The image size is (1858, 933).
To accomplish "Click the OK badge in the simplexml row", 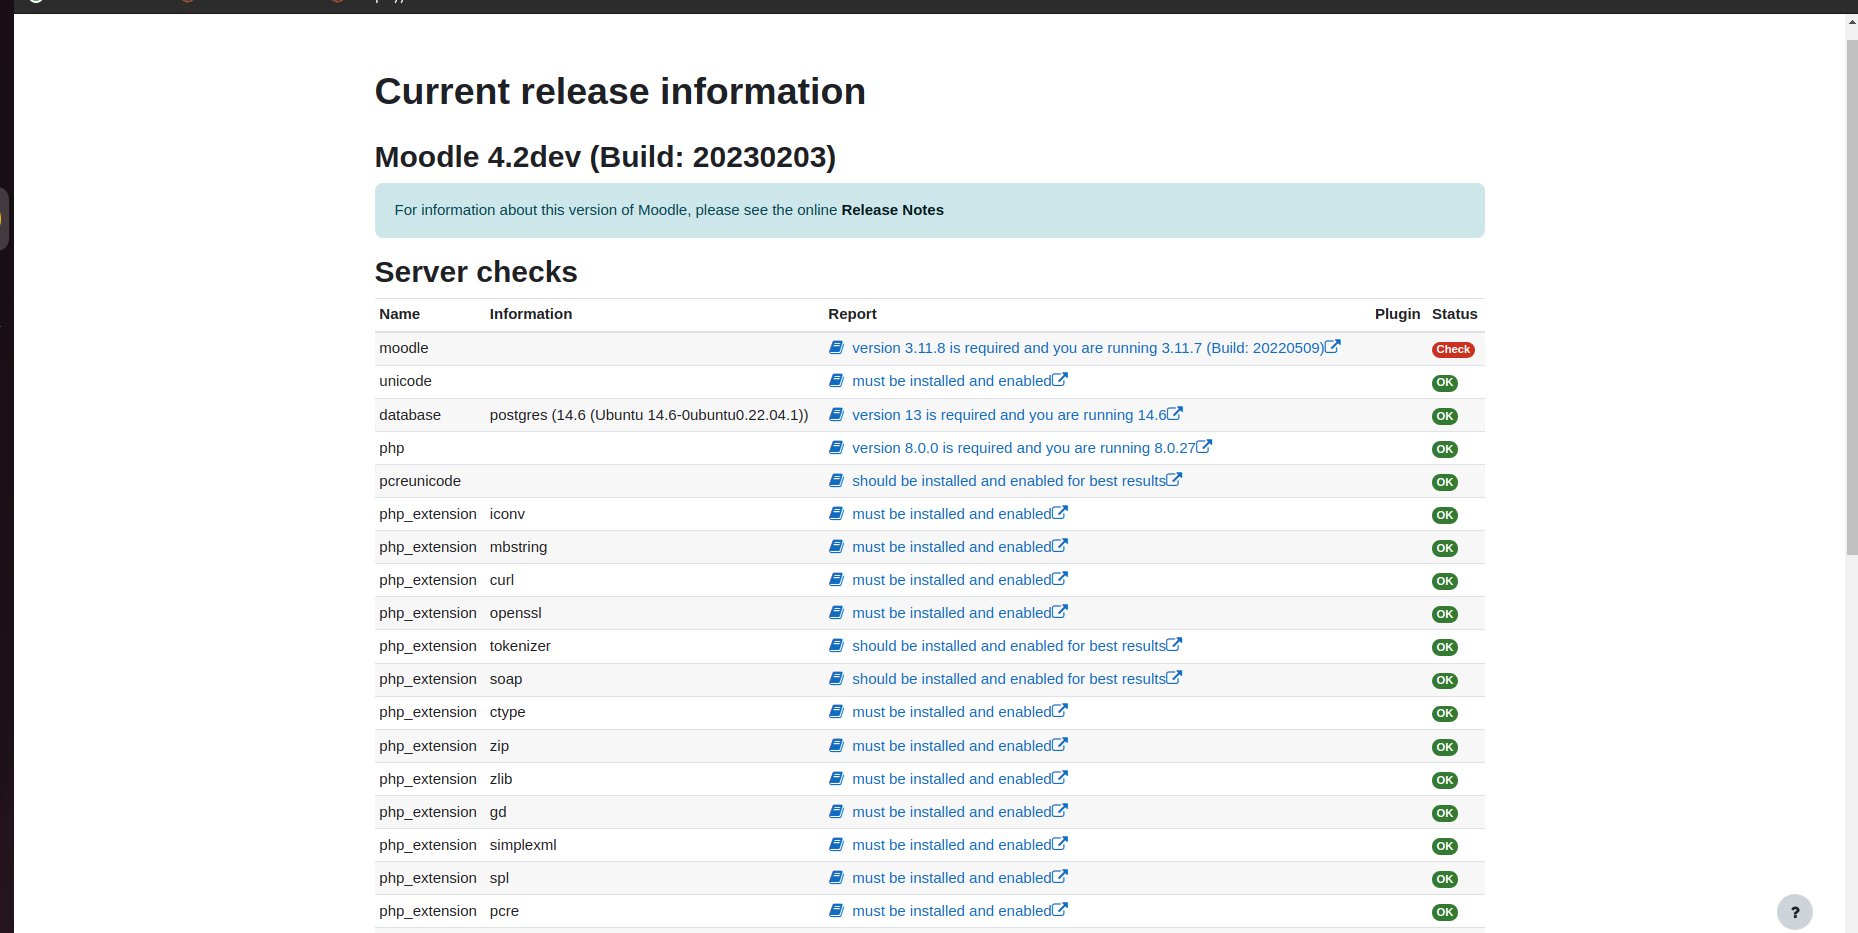I will [x=1444, y=846].
